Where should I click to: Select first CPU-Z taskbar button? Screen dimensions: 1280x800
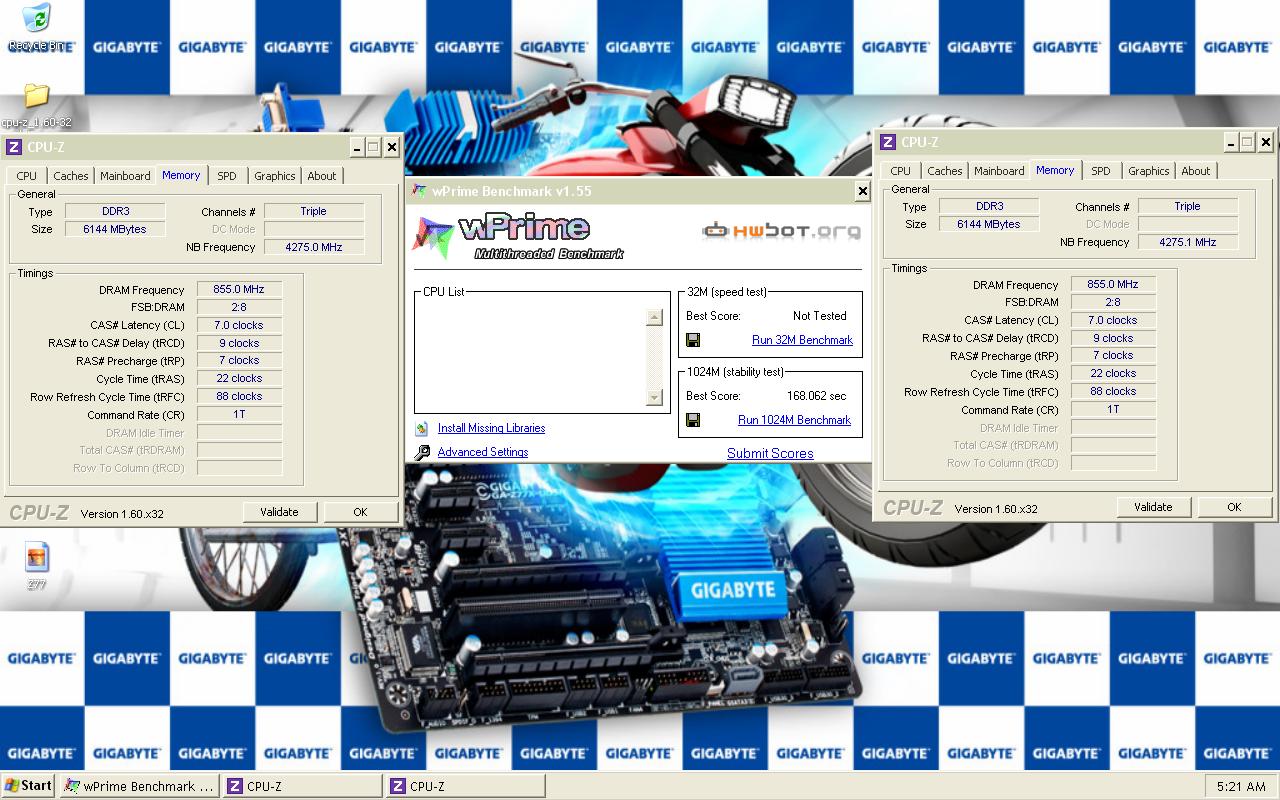[302, 786]
